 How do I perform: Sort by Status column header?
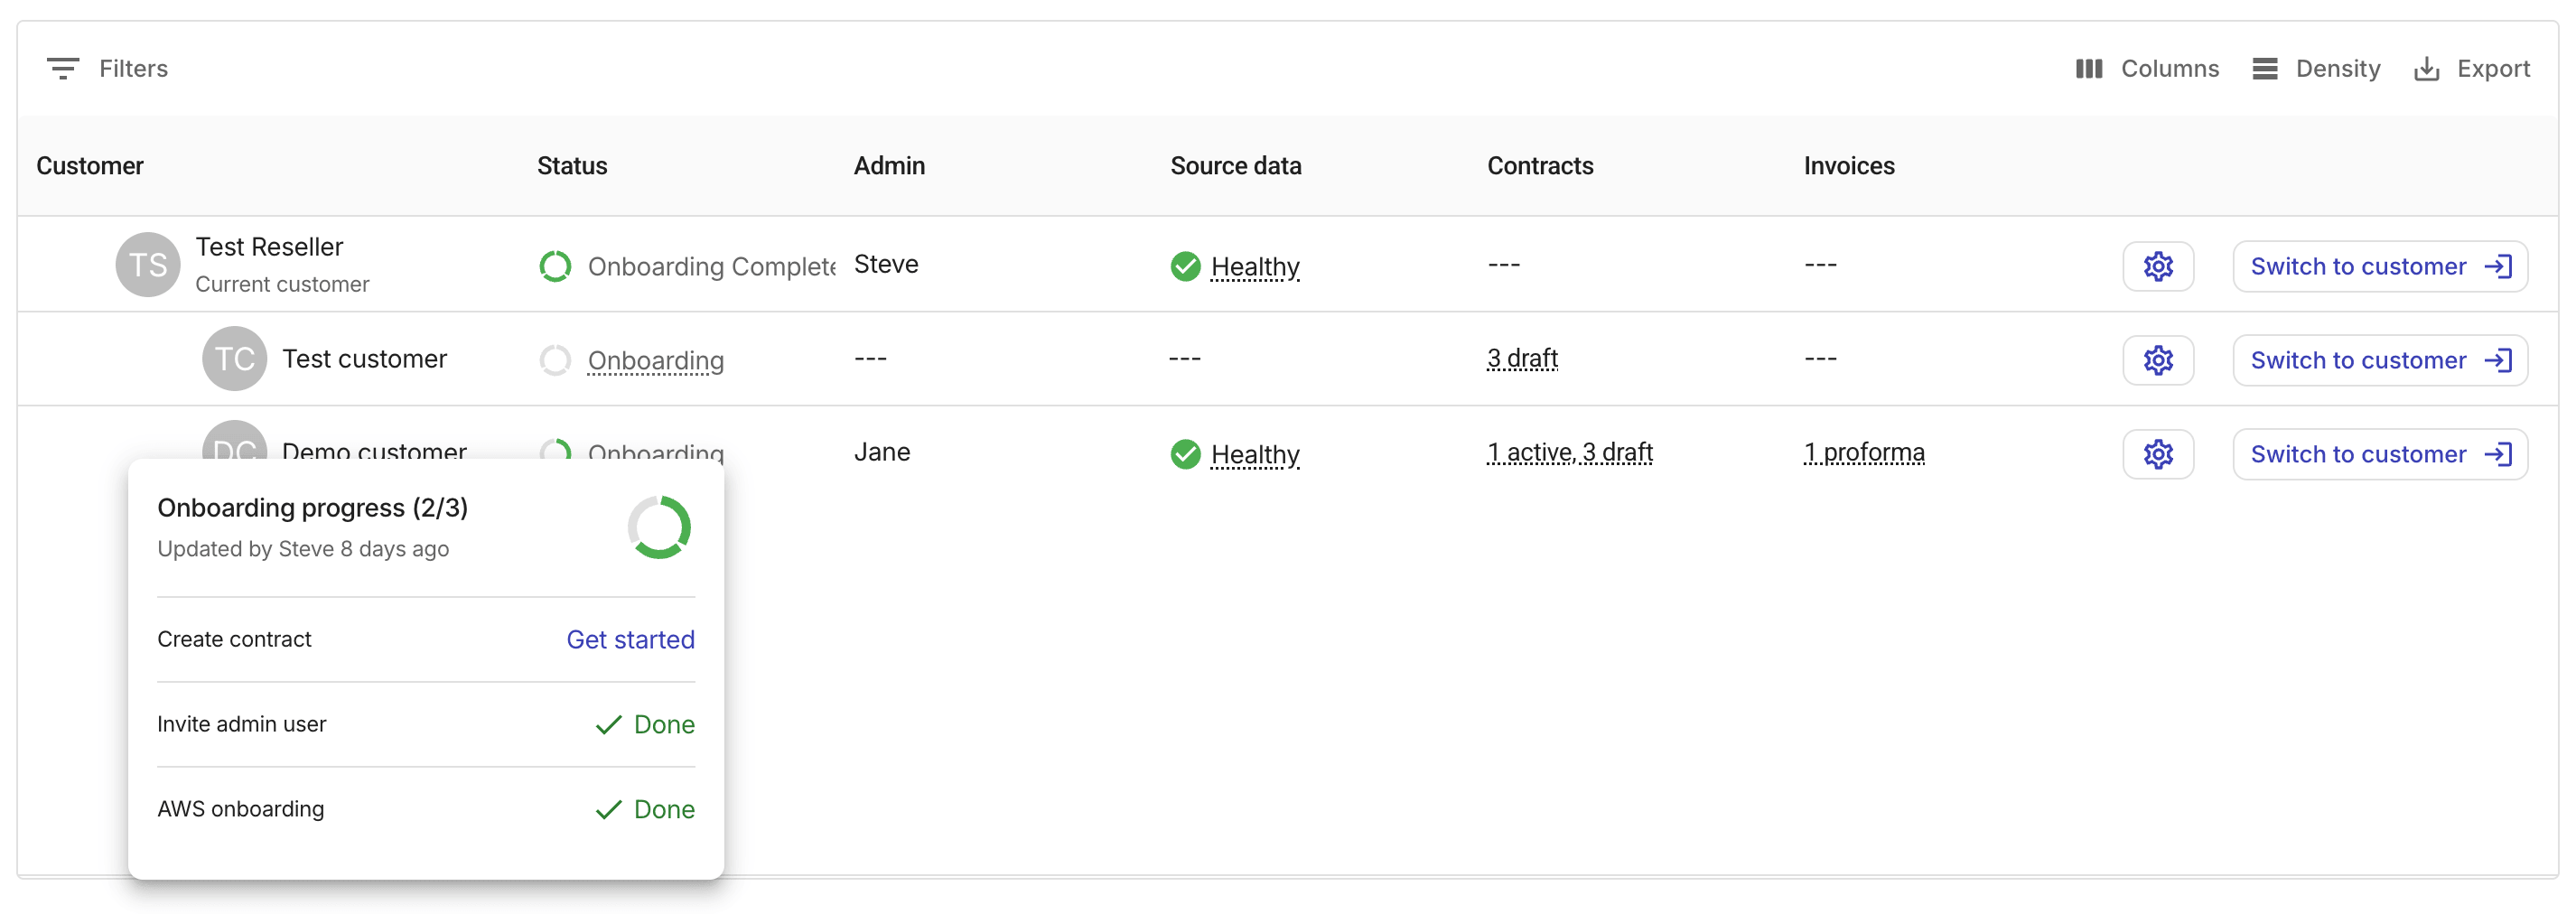(572, 166)
